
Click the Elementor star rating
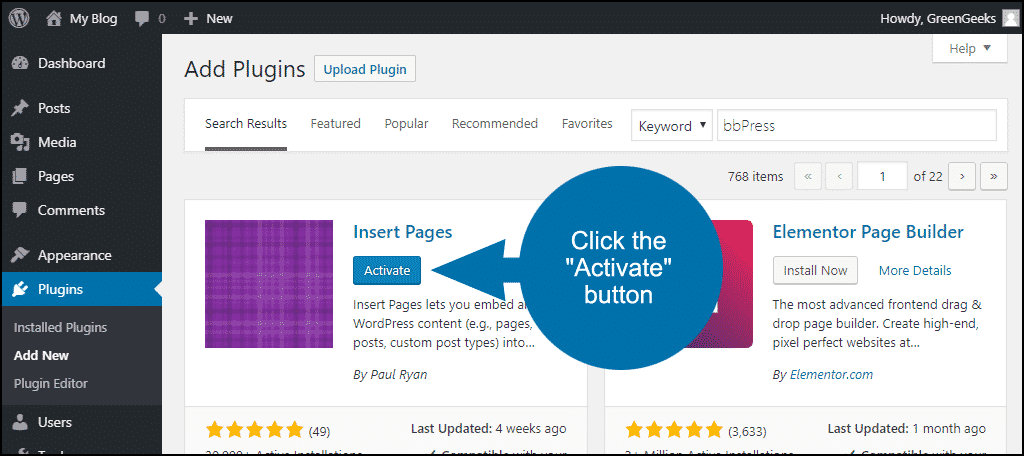(x=674, y=431)
